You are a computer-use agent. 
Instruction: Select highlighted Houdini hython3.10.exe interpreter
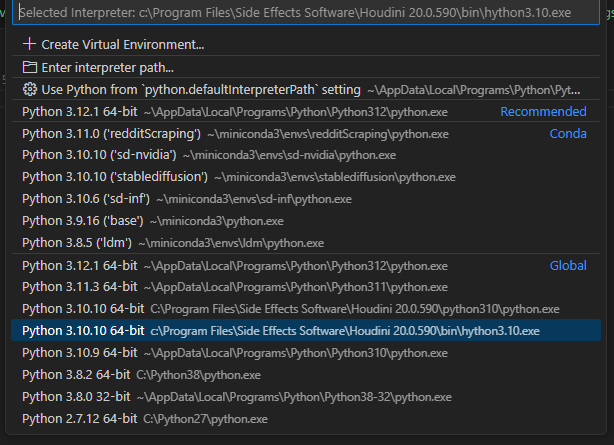[306, 331]
